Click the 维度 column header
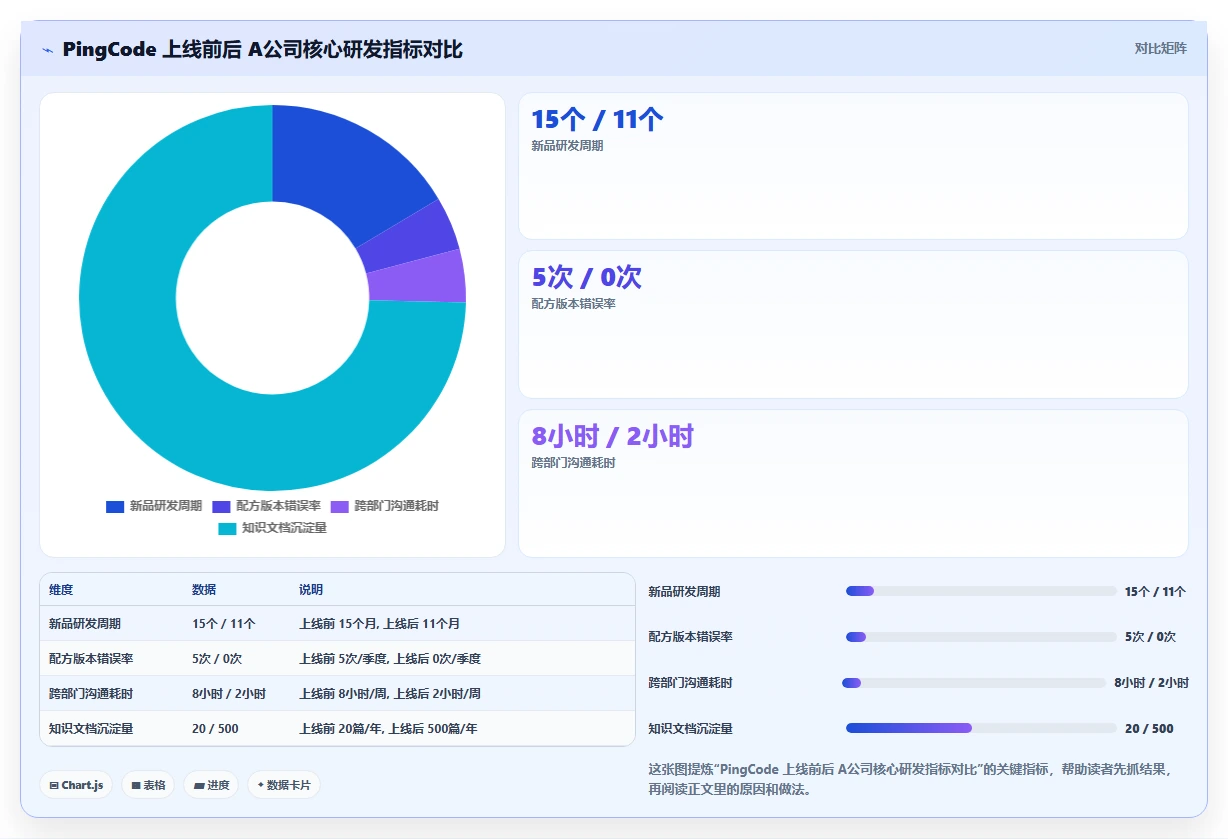1228x839 pixels. 61,590
